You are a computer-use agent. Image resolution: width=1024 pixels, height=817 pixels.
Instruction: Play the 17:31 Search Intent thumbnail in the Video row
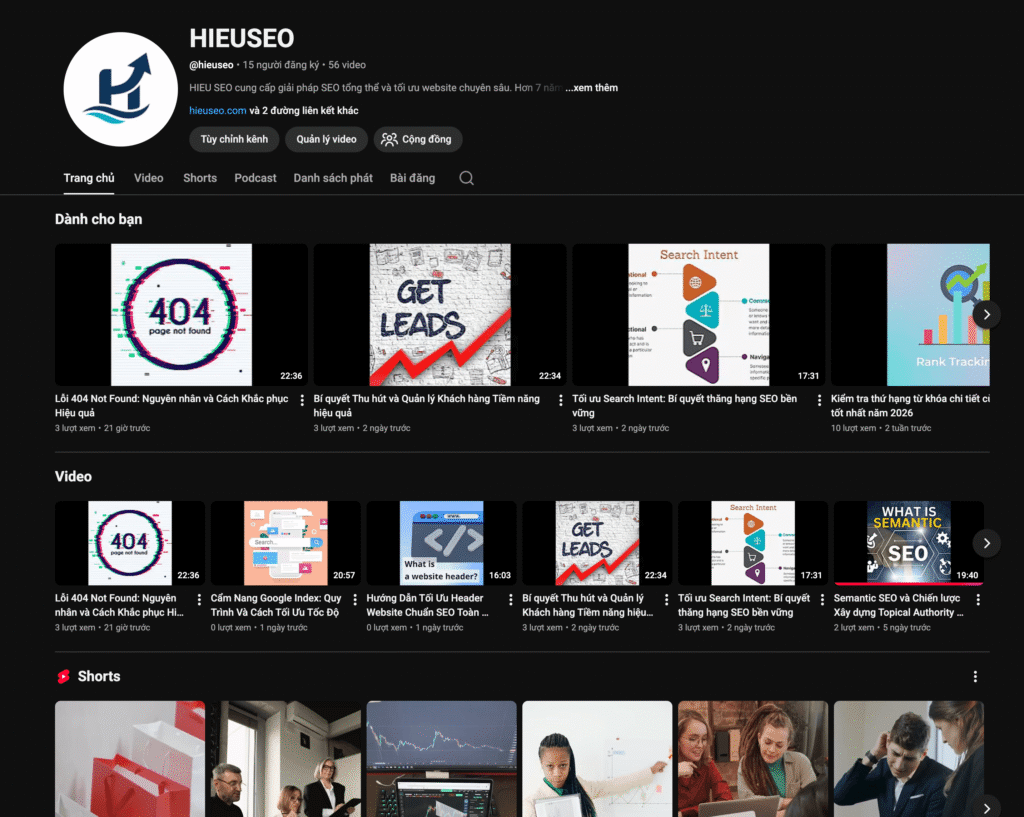click(753, 543)
